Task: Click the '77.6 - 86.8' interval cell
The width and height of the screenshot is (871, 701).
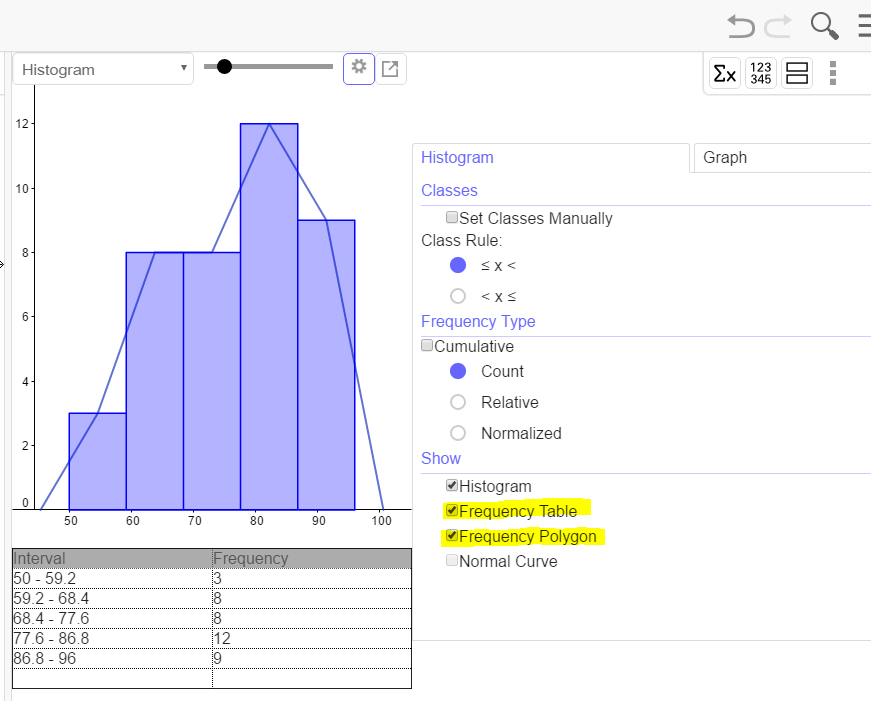Action: tap(112, 639)
